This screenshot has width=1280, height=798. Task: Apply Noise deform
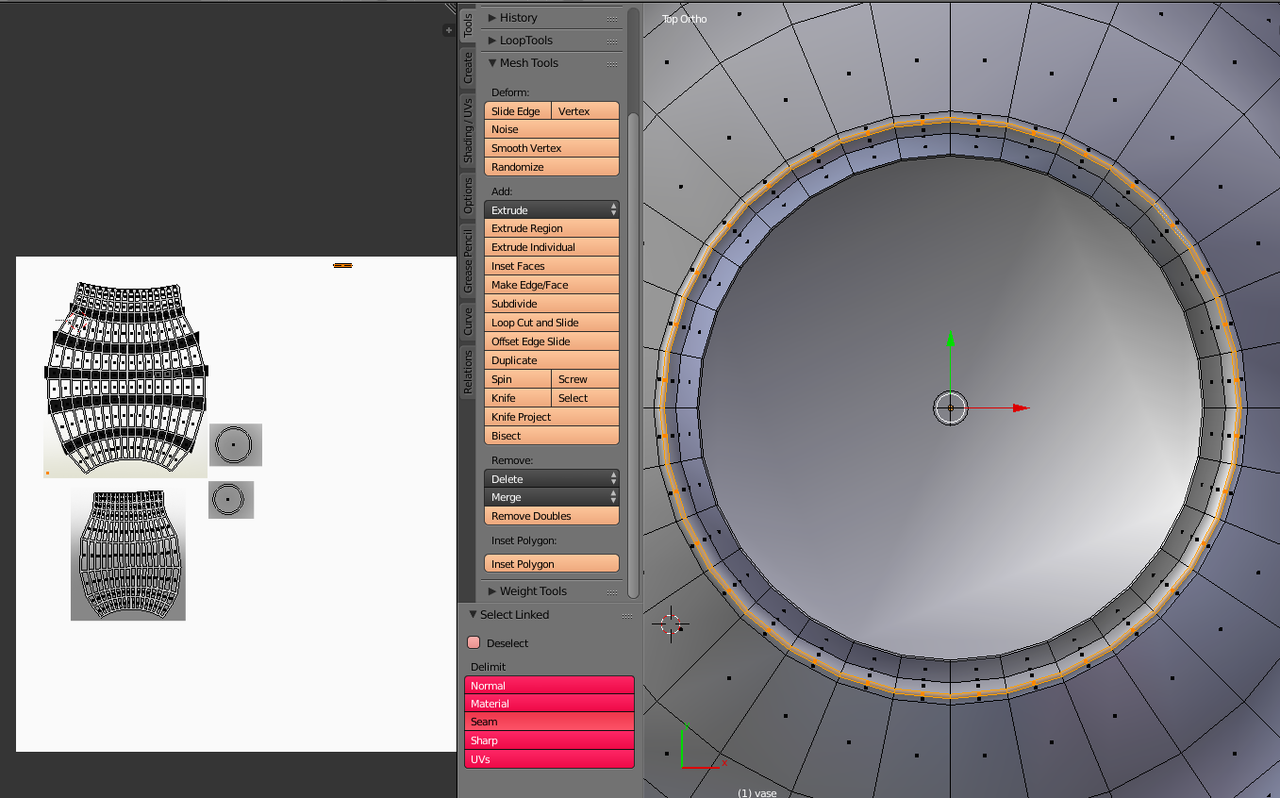552,130
